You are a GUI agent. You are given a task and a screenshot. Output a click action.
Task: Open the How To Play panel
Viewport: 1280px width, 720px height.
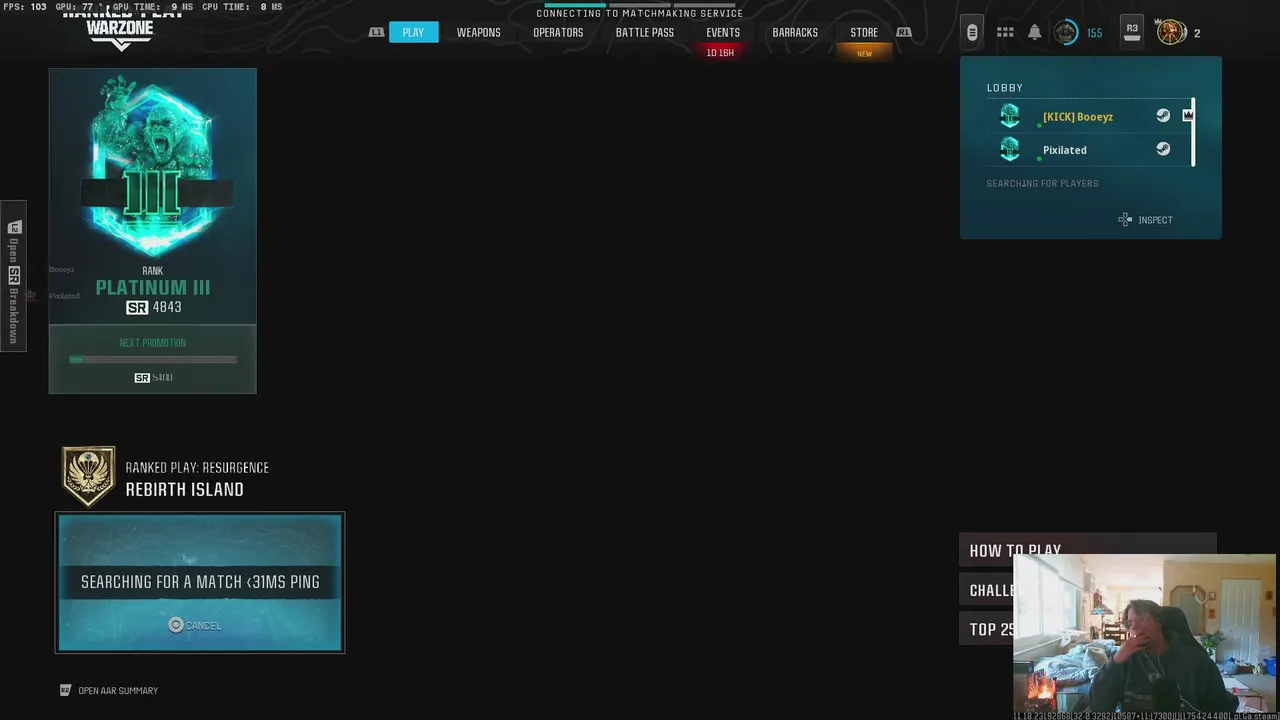[x=1087, y=550]
